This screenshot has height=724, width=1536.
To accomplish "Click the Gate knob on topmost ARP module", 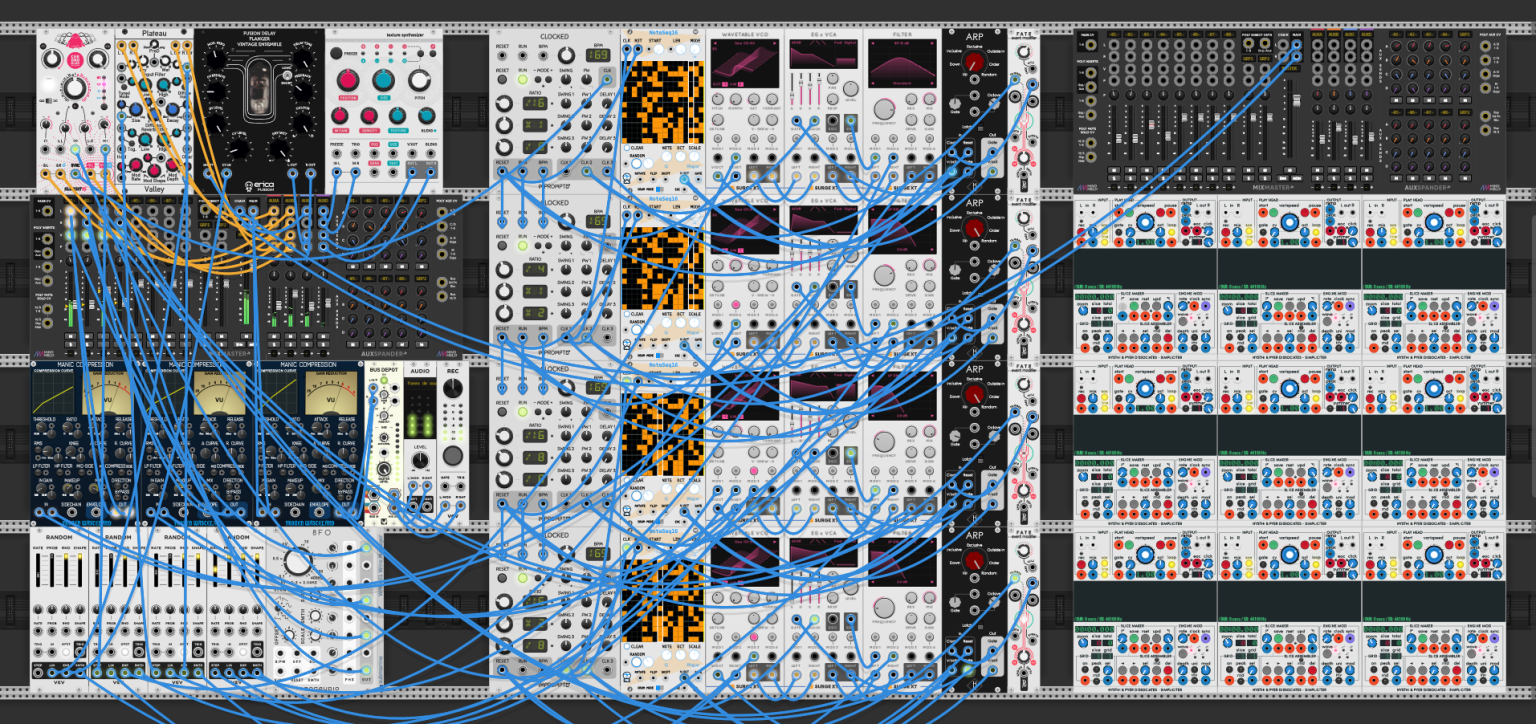I will point(955,103).
